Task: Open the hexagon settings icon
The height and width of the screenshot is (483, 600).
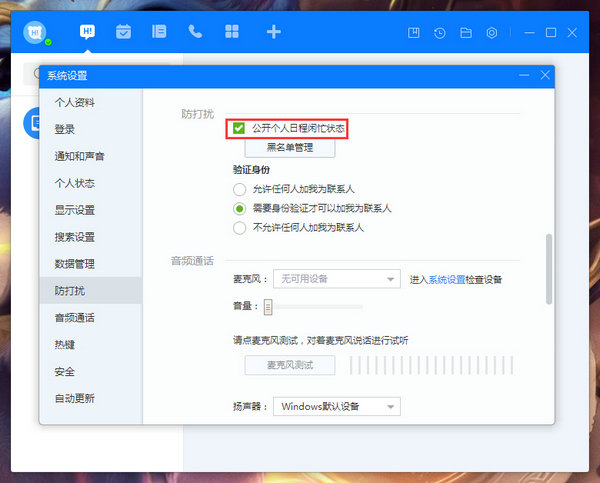Action: (x=492, y=33)
